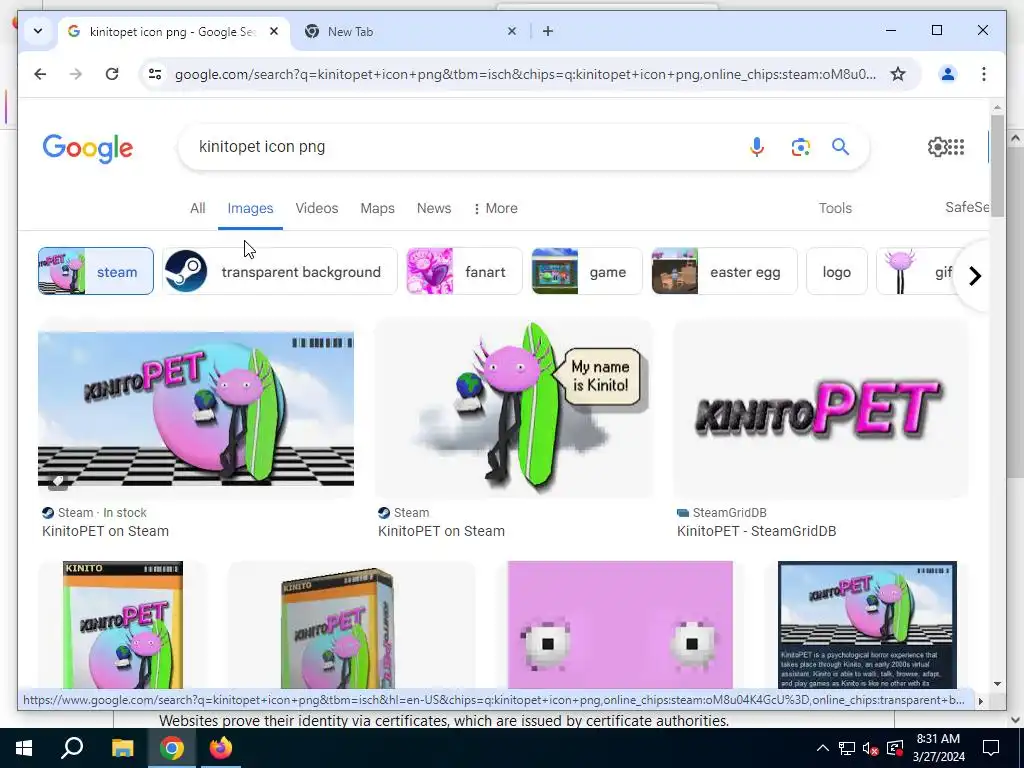Start voice search with microphone
The width and height of the screenshot is (1024, 768).
(x=756, y=147)
